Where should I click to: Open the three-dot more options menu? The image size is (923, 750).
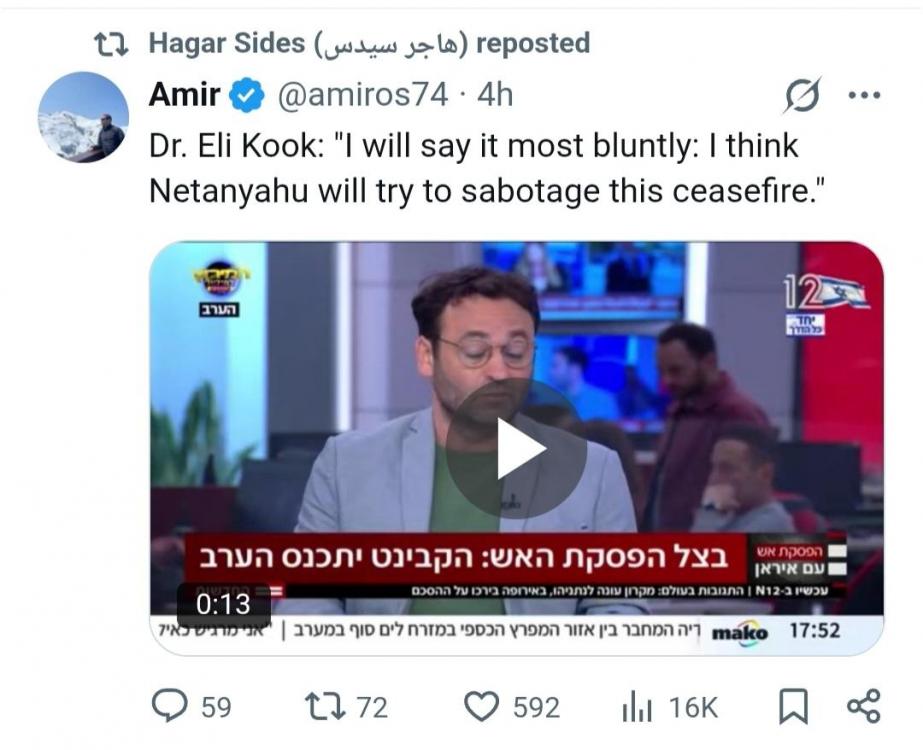click(864, 95)
